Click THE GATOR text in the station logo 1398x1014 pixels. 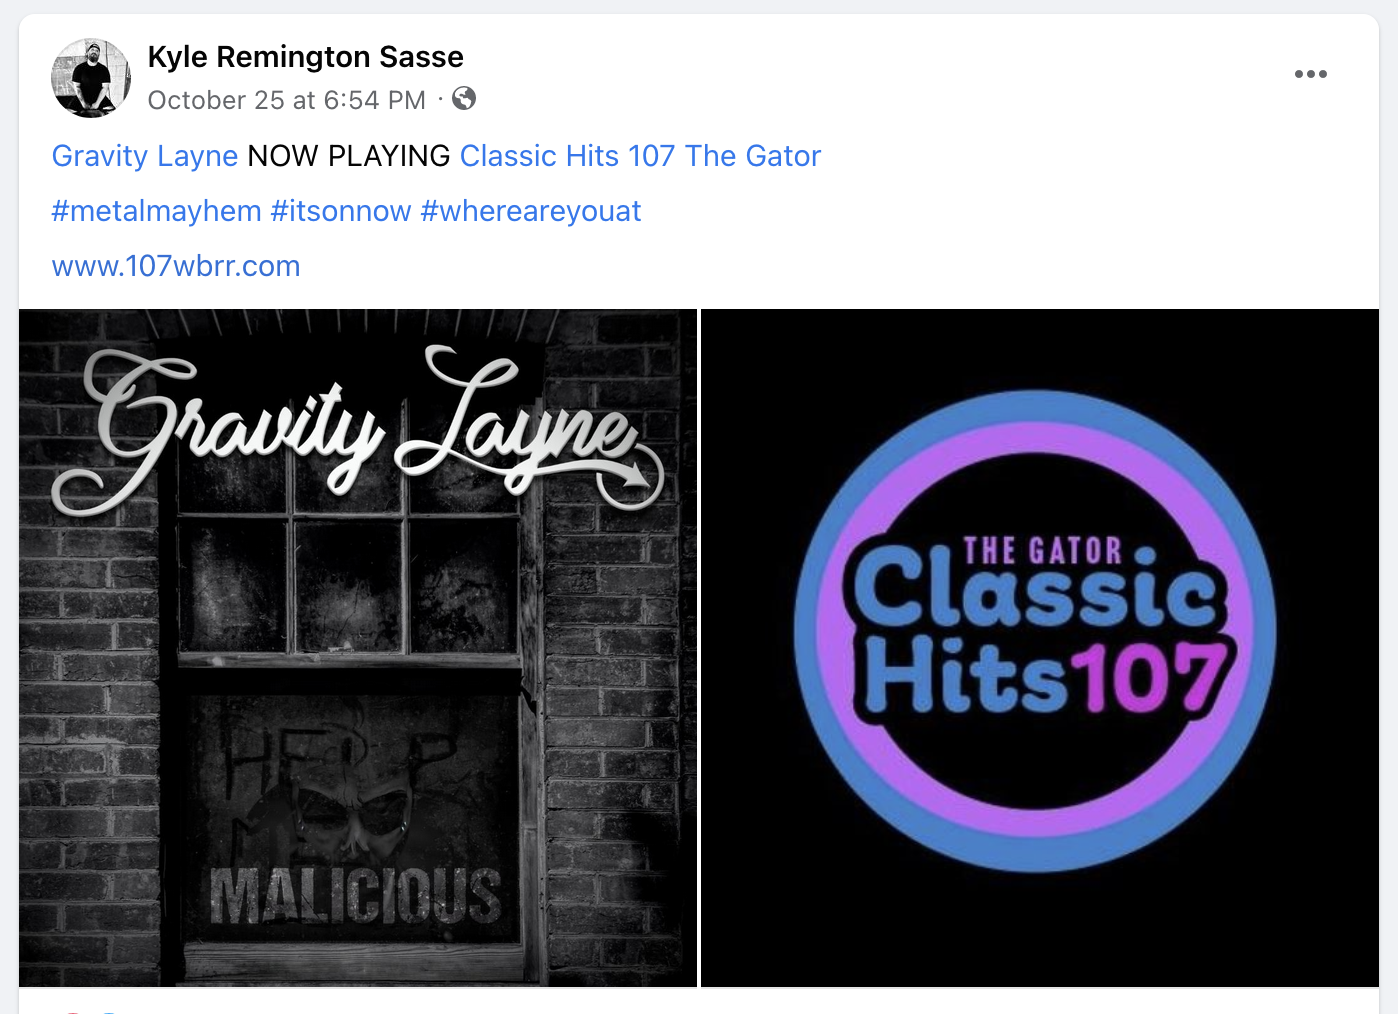1043,551
